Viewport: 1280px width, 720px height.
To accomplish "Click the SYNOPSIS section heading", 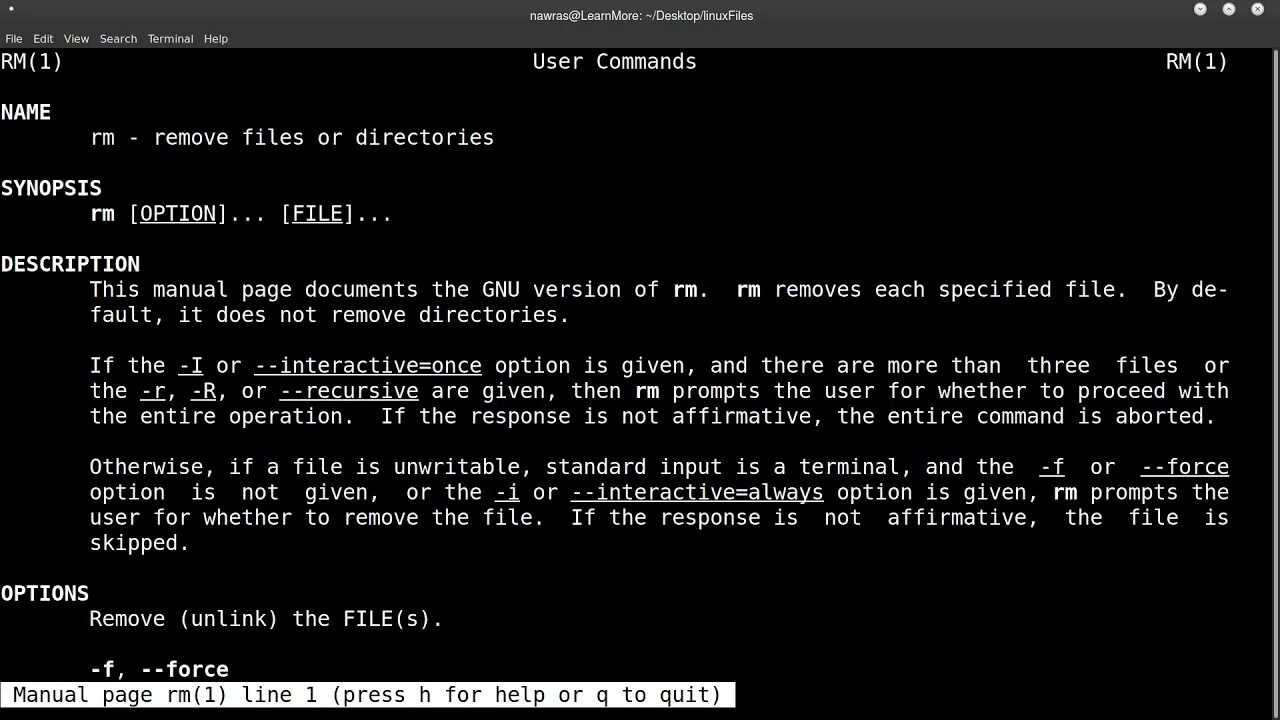I will click(x=51, y=188).
